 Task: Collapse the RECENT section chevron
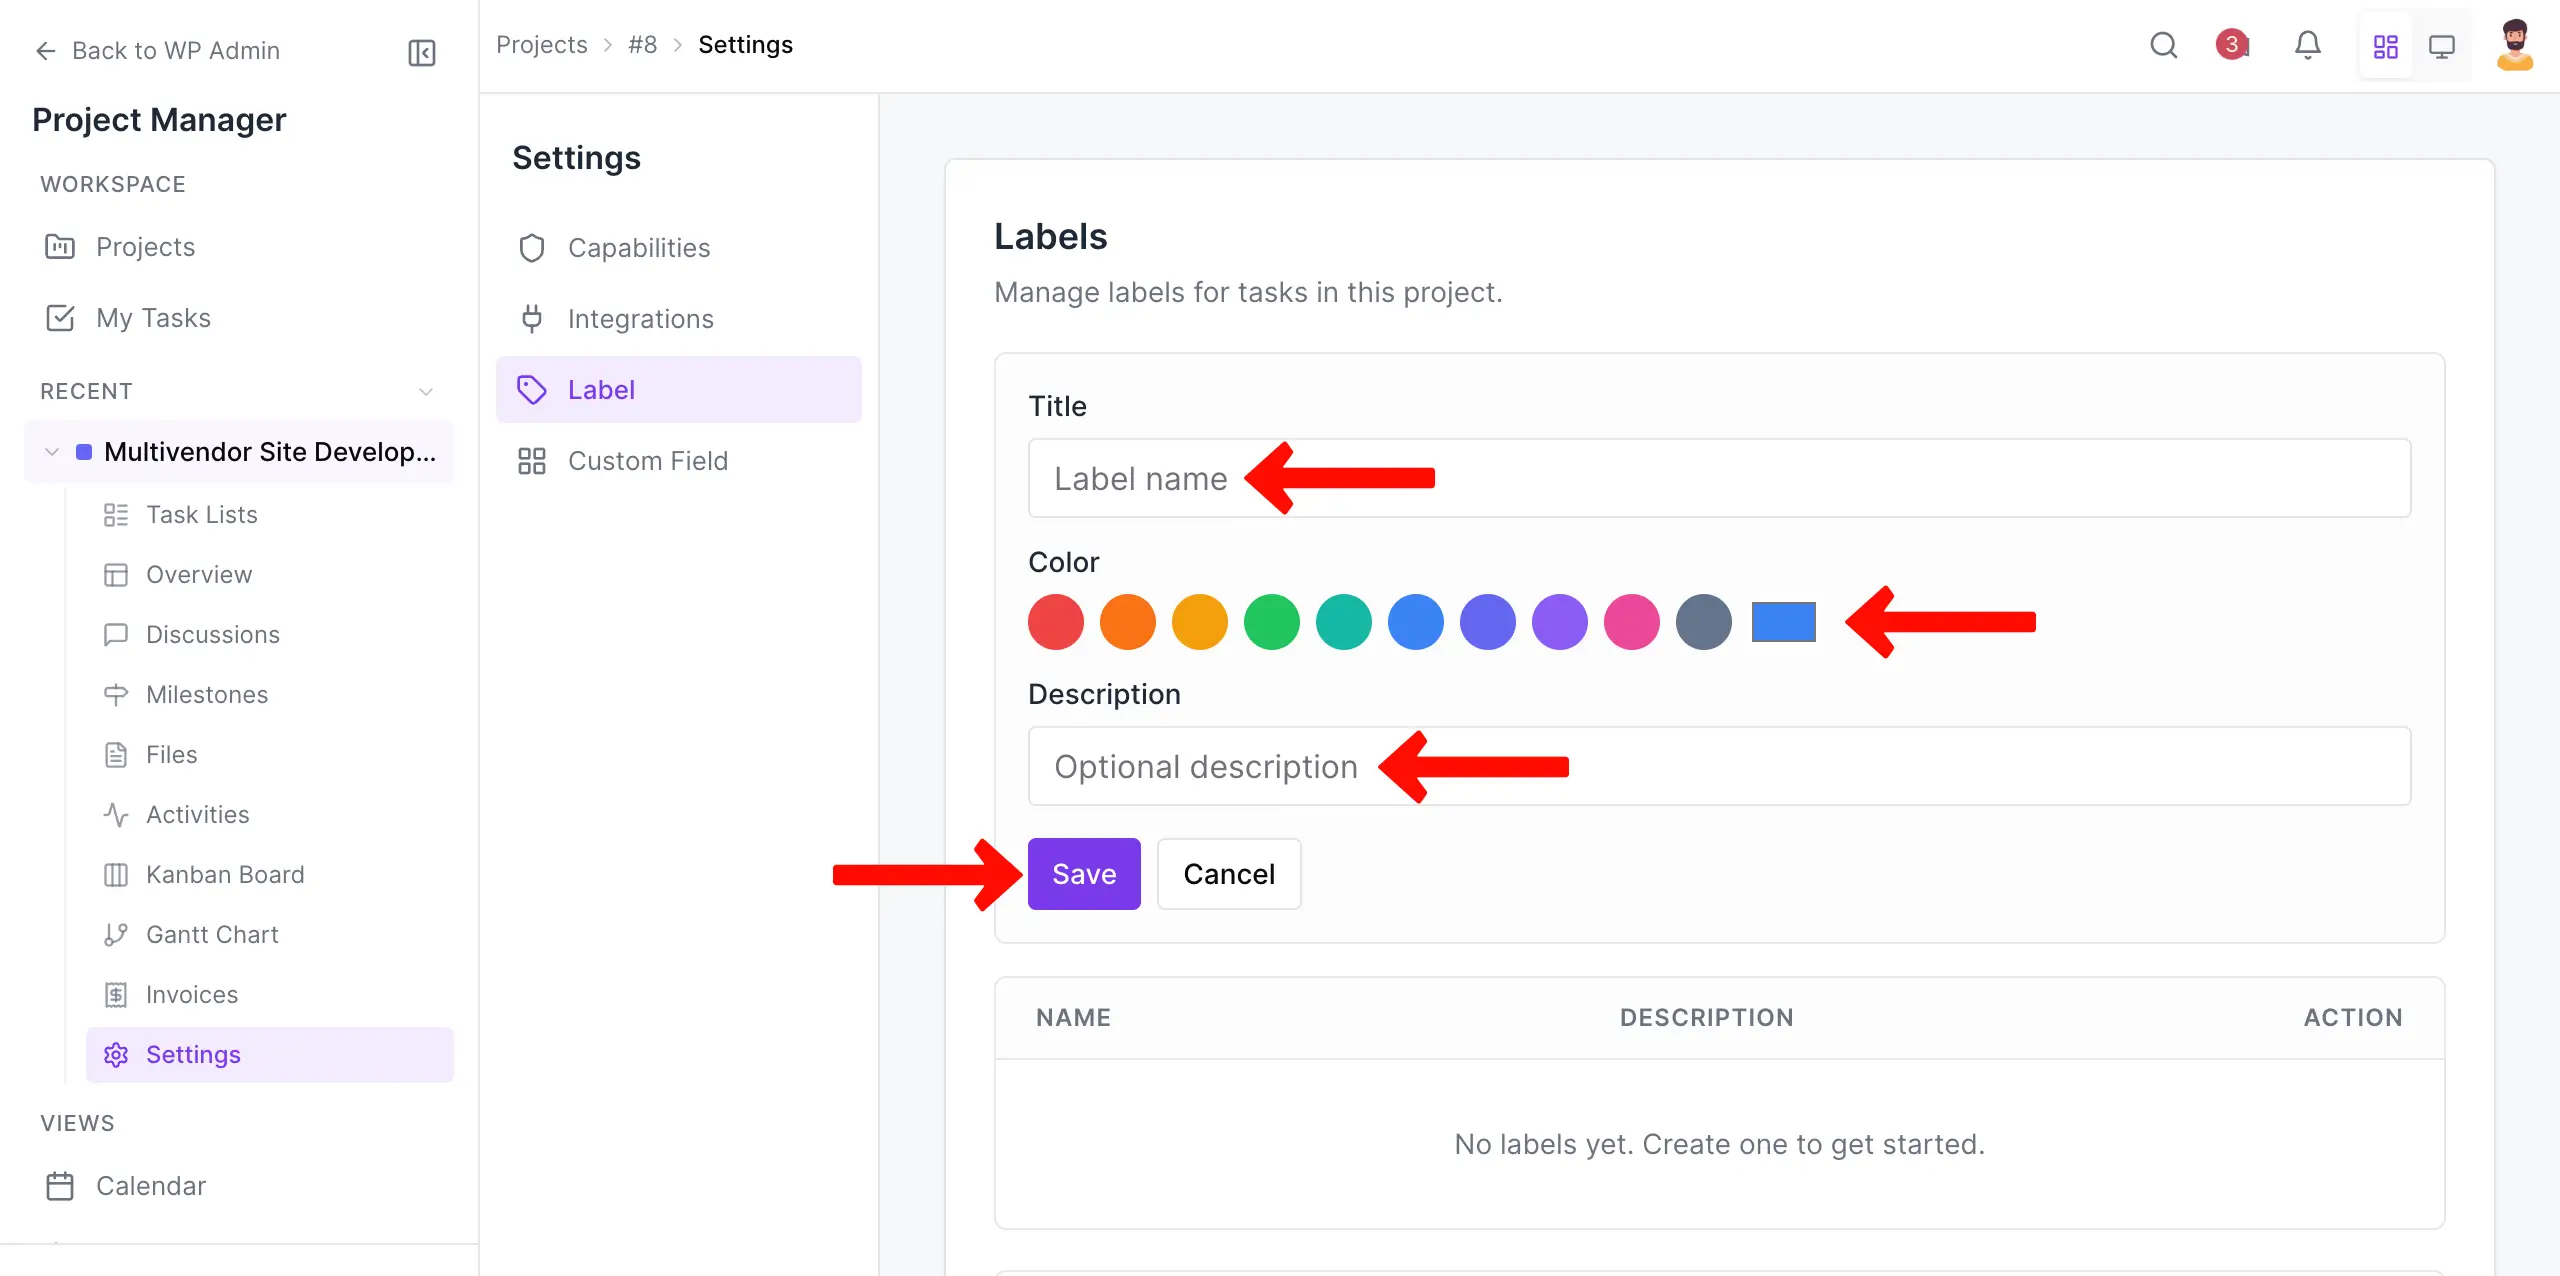tap(426, 391)
